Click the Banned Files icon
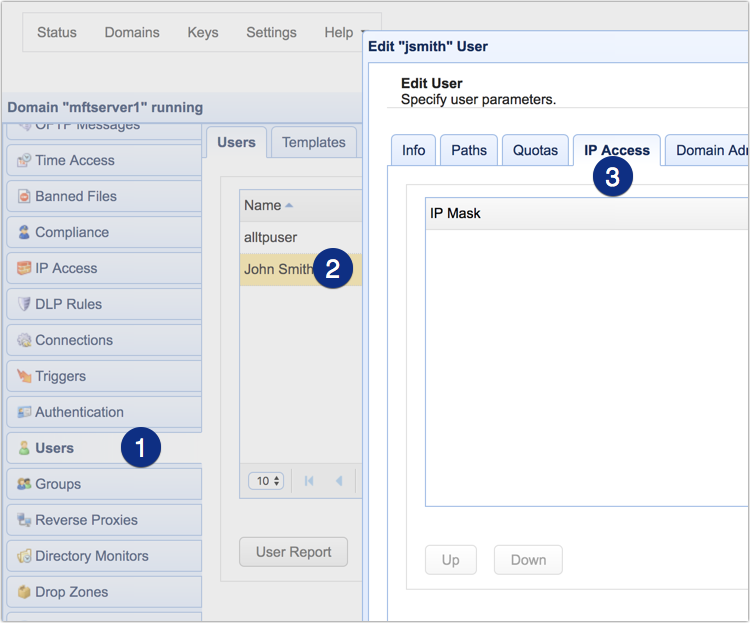This screenshot has width=750, height=623. [24, 197]
